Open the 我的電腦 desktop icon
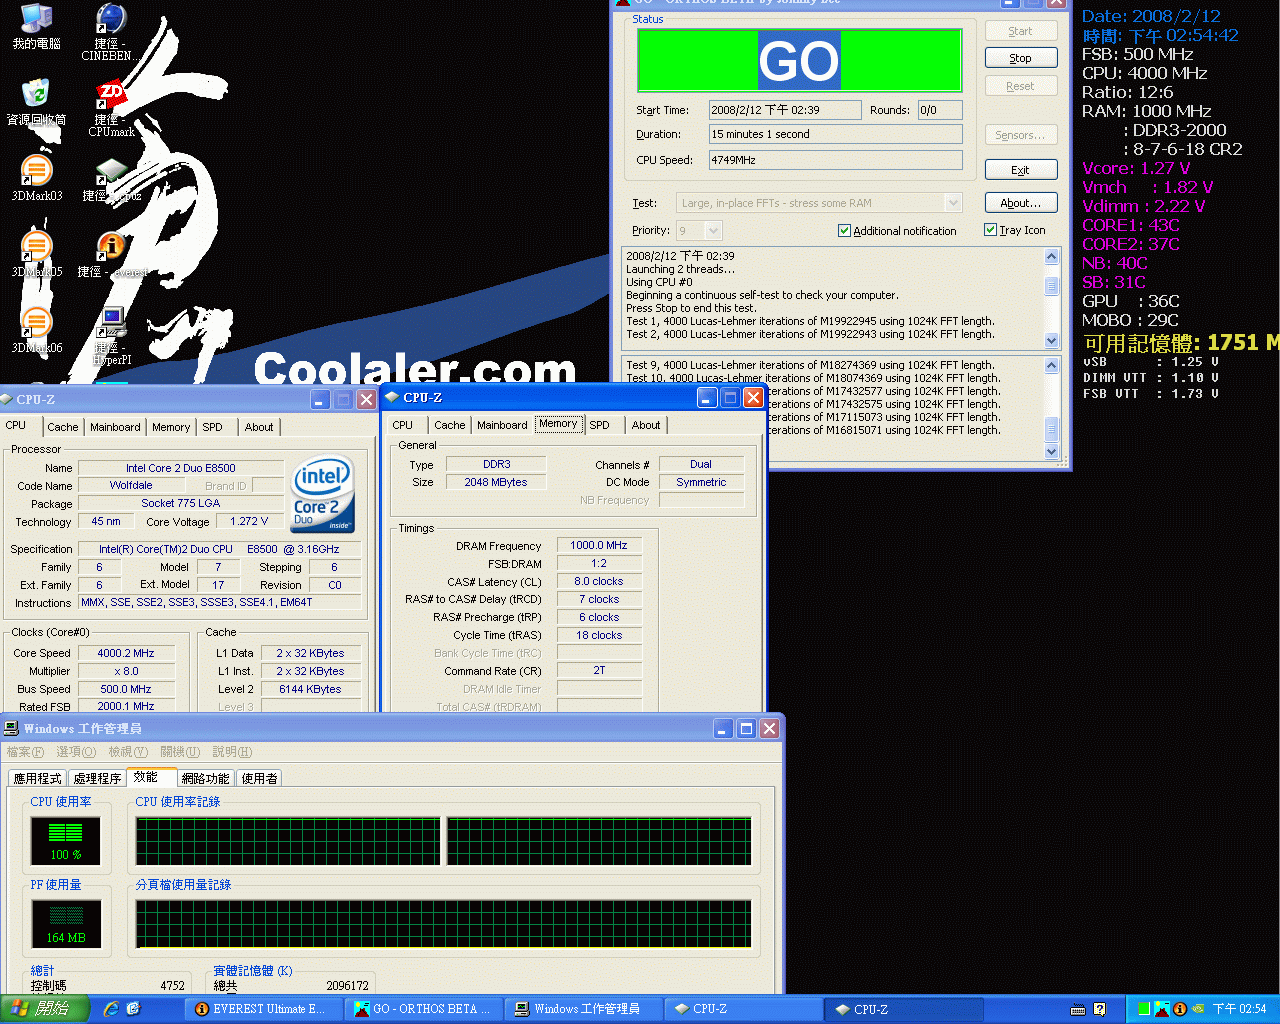The height and width of the screenshot is (1024, 1280). coord(37,27)
